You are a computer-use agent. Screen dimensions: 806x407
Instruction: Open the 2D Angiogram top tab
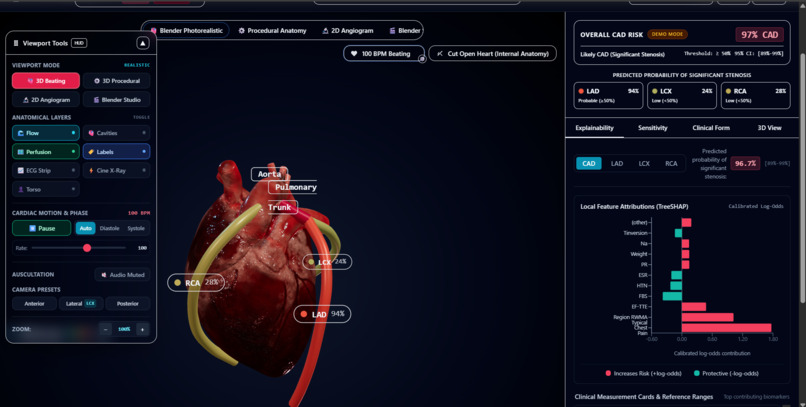348,30
